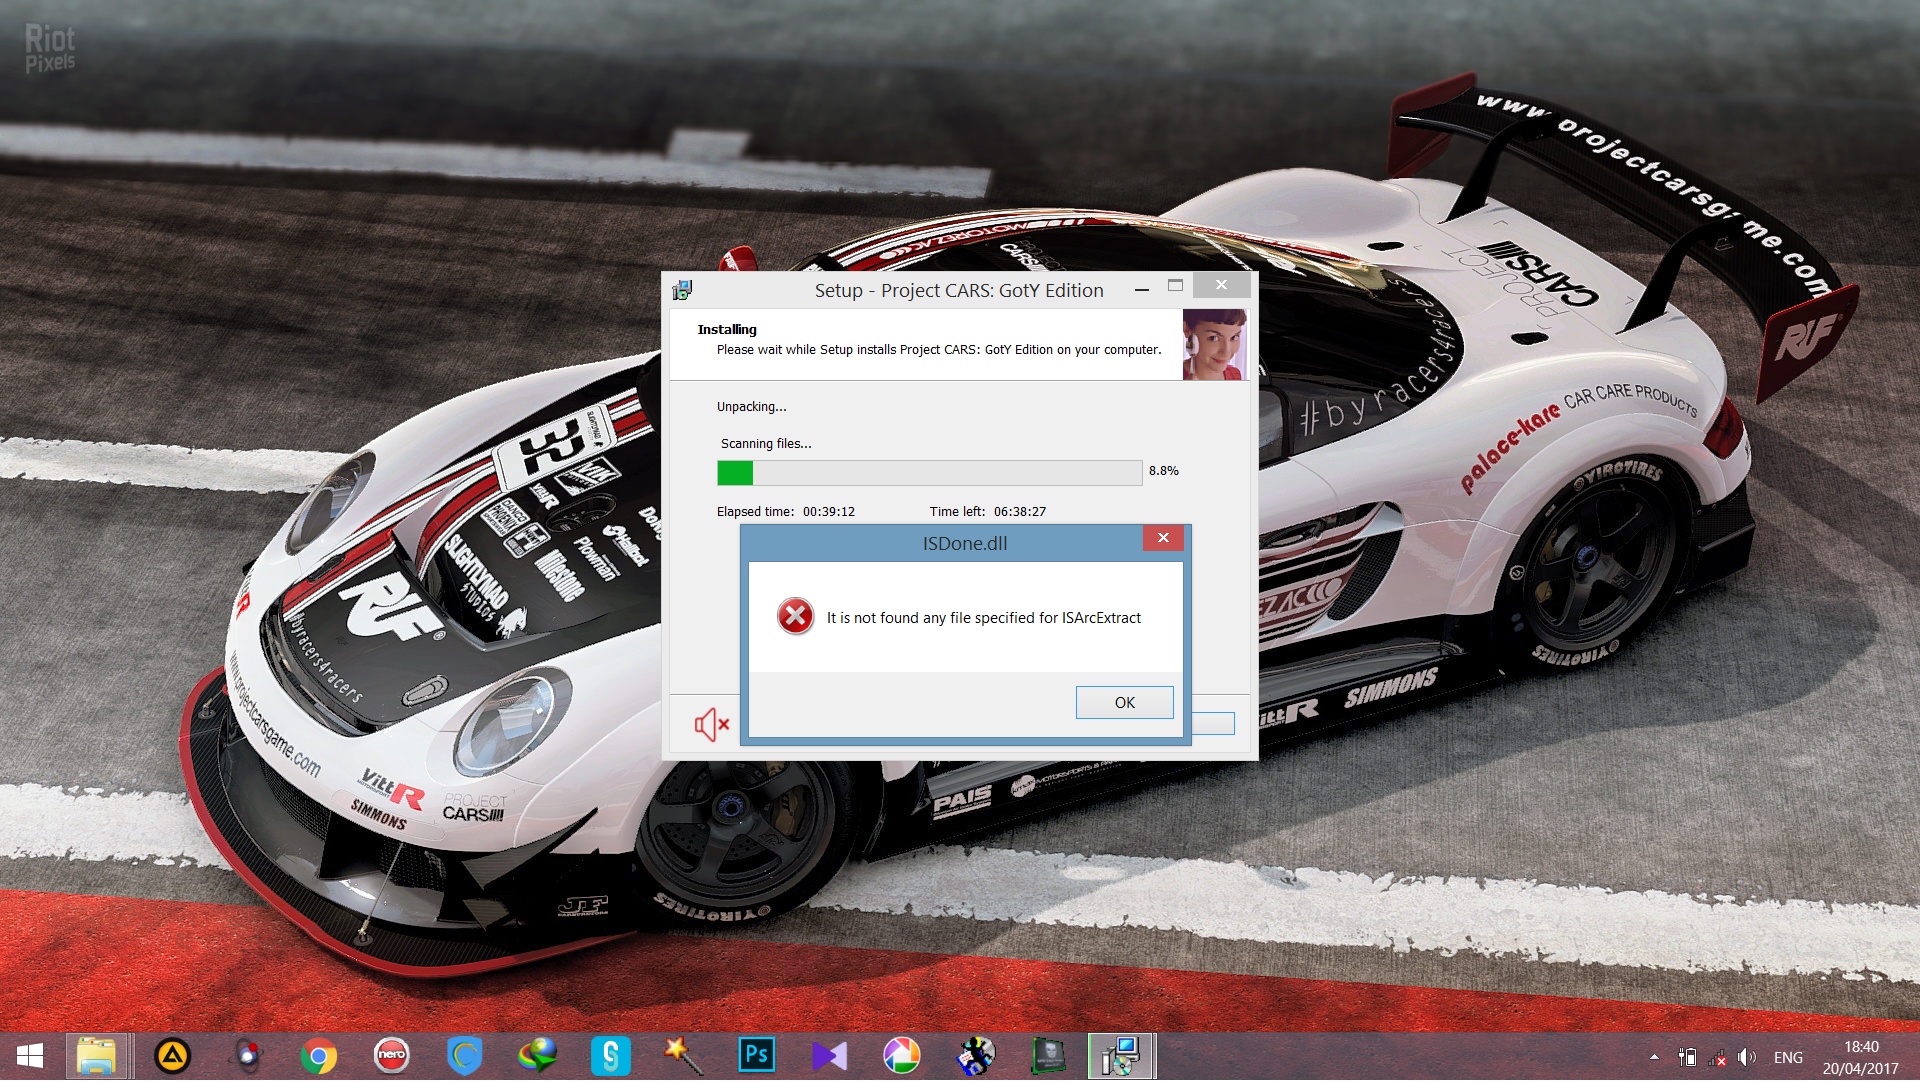Viewport: 1920px width, 1082px height.
Task: Open Internet Download Manager taskbar icon
Action: point(537,1056)
